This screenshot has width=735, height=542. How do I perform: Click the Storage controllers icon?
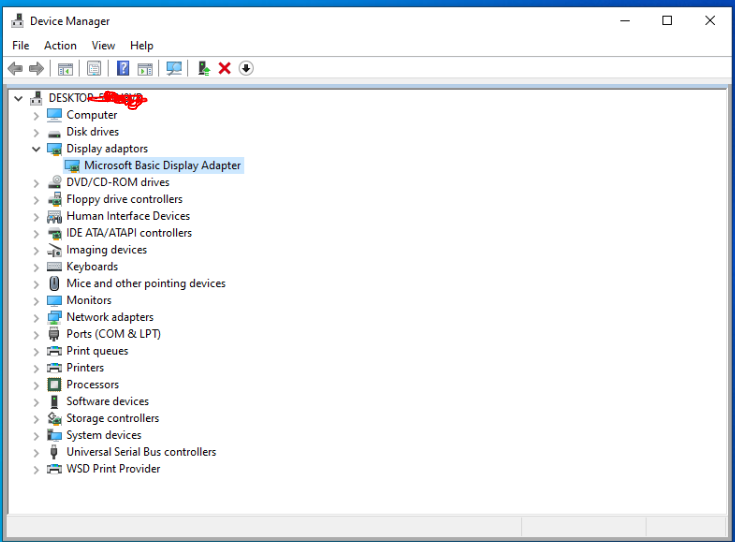[x=54, y=418]
